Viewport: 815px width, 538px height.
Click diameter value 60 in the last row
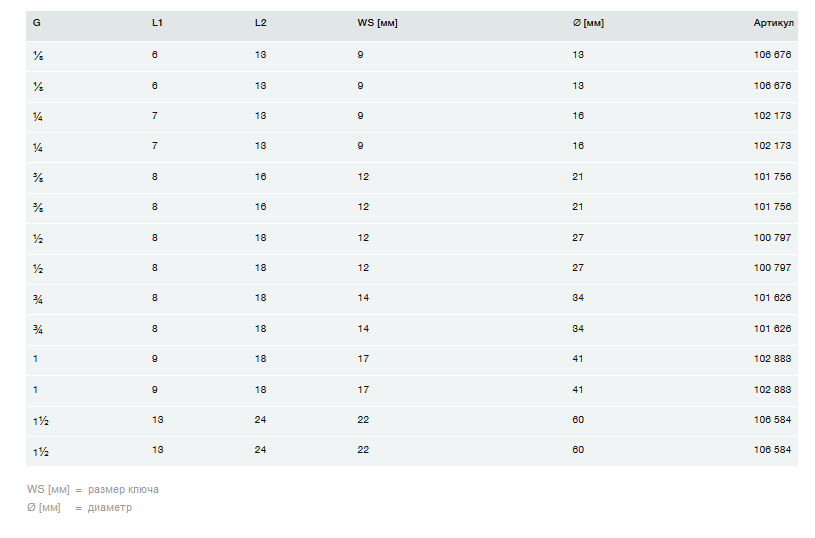click(x=578, y=450)
